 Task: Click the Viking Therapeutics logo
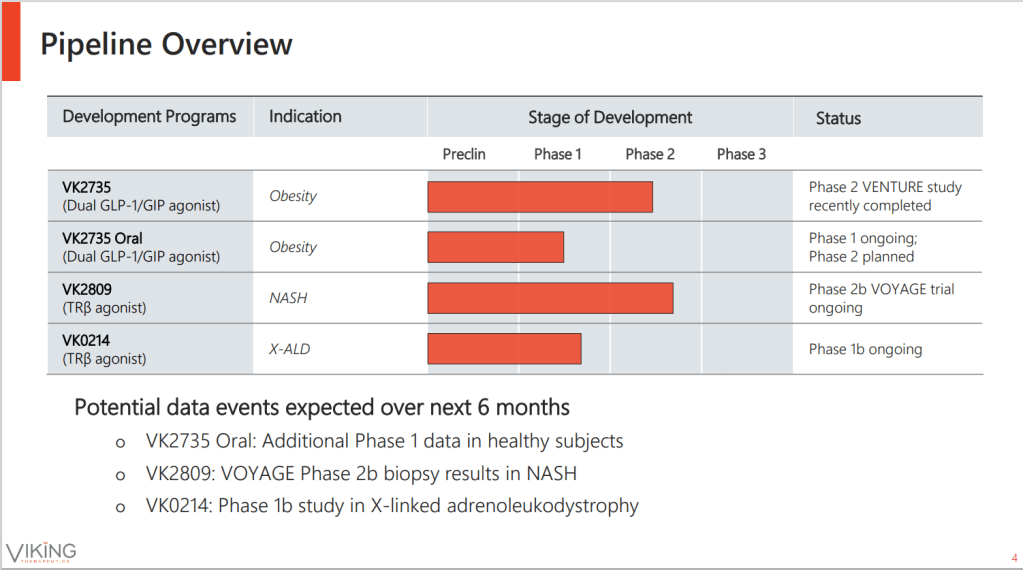pyautogui.click(x=41, y=552)
